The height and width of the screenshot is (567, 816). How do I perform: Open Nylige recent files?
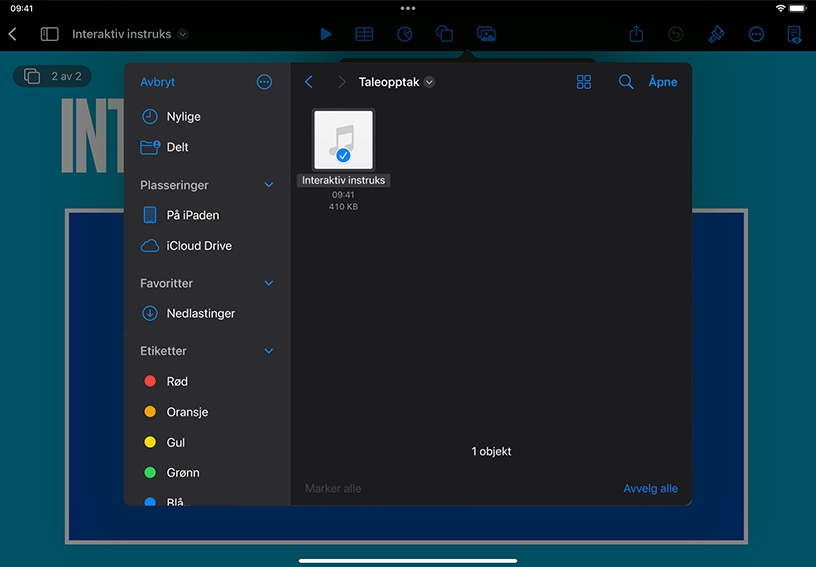pos(207,117)
